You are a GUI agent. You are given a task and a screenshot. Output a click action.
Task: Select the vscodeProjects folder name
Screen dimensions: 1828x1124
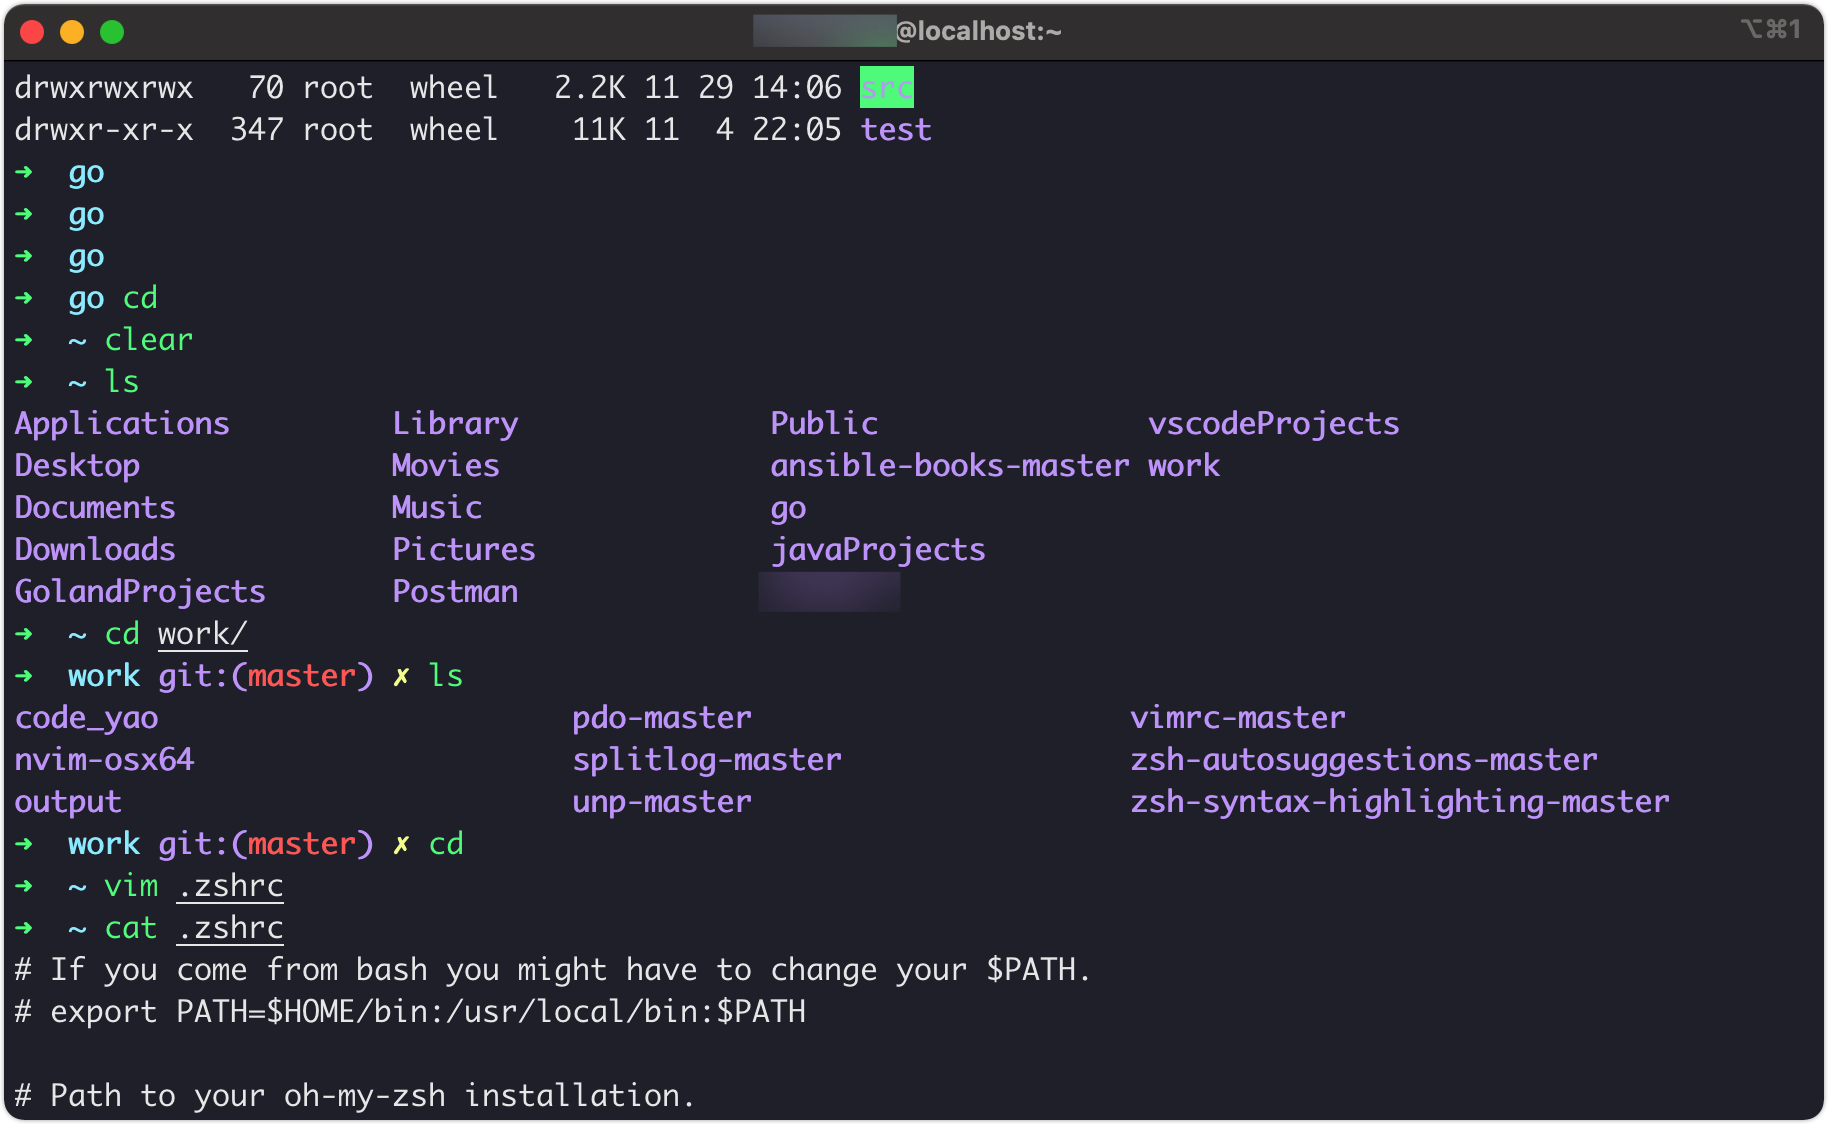pos(1274,423)
